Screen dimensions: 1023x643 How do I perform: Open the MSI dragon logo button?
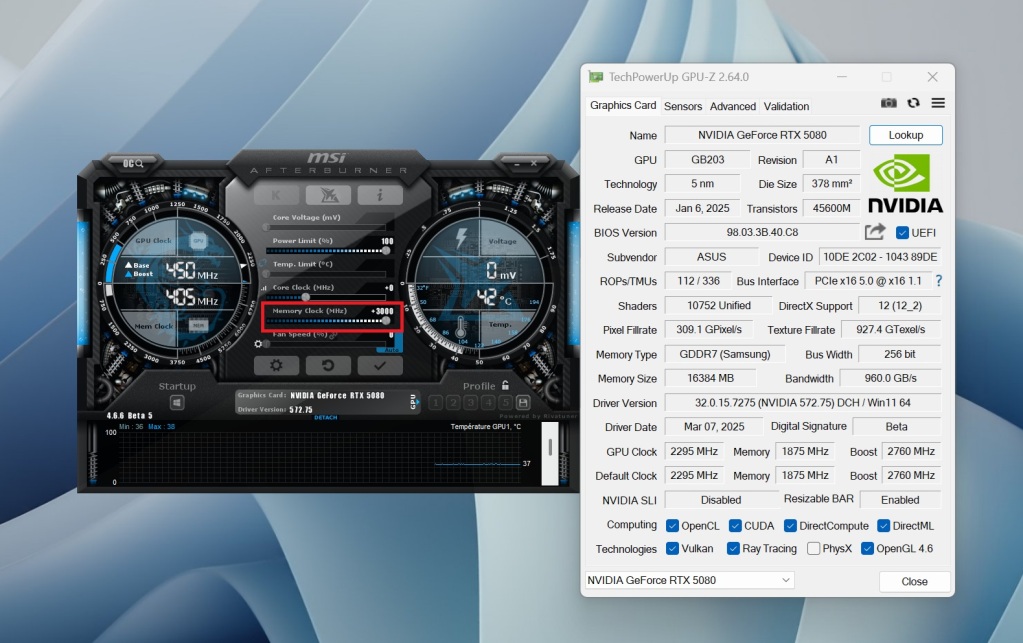point(328,194)
